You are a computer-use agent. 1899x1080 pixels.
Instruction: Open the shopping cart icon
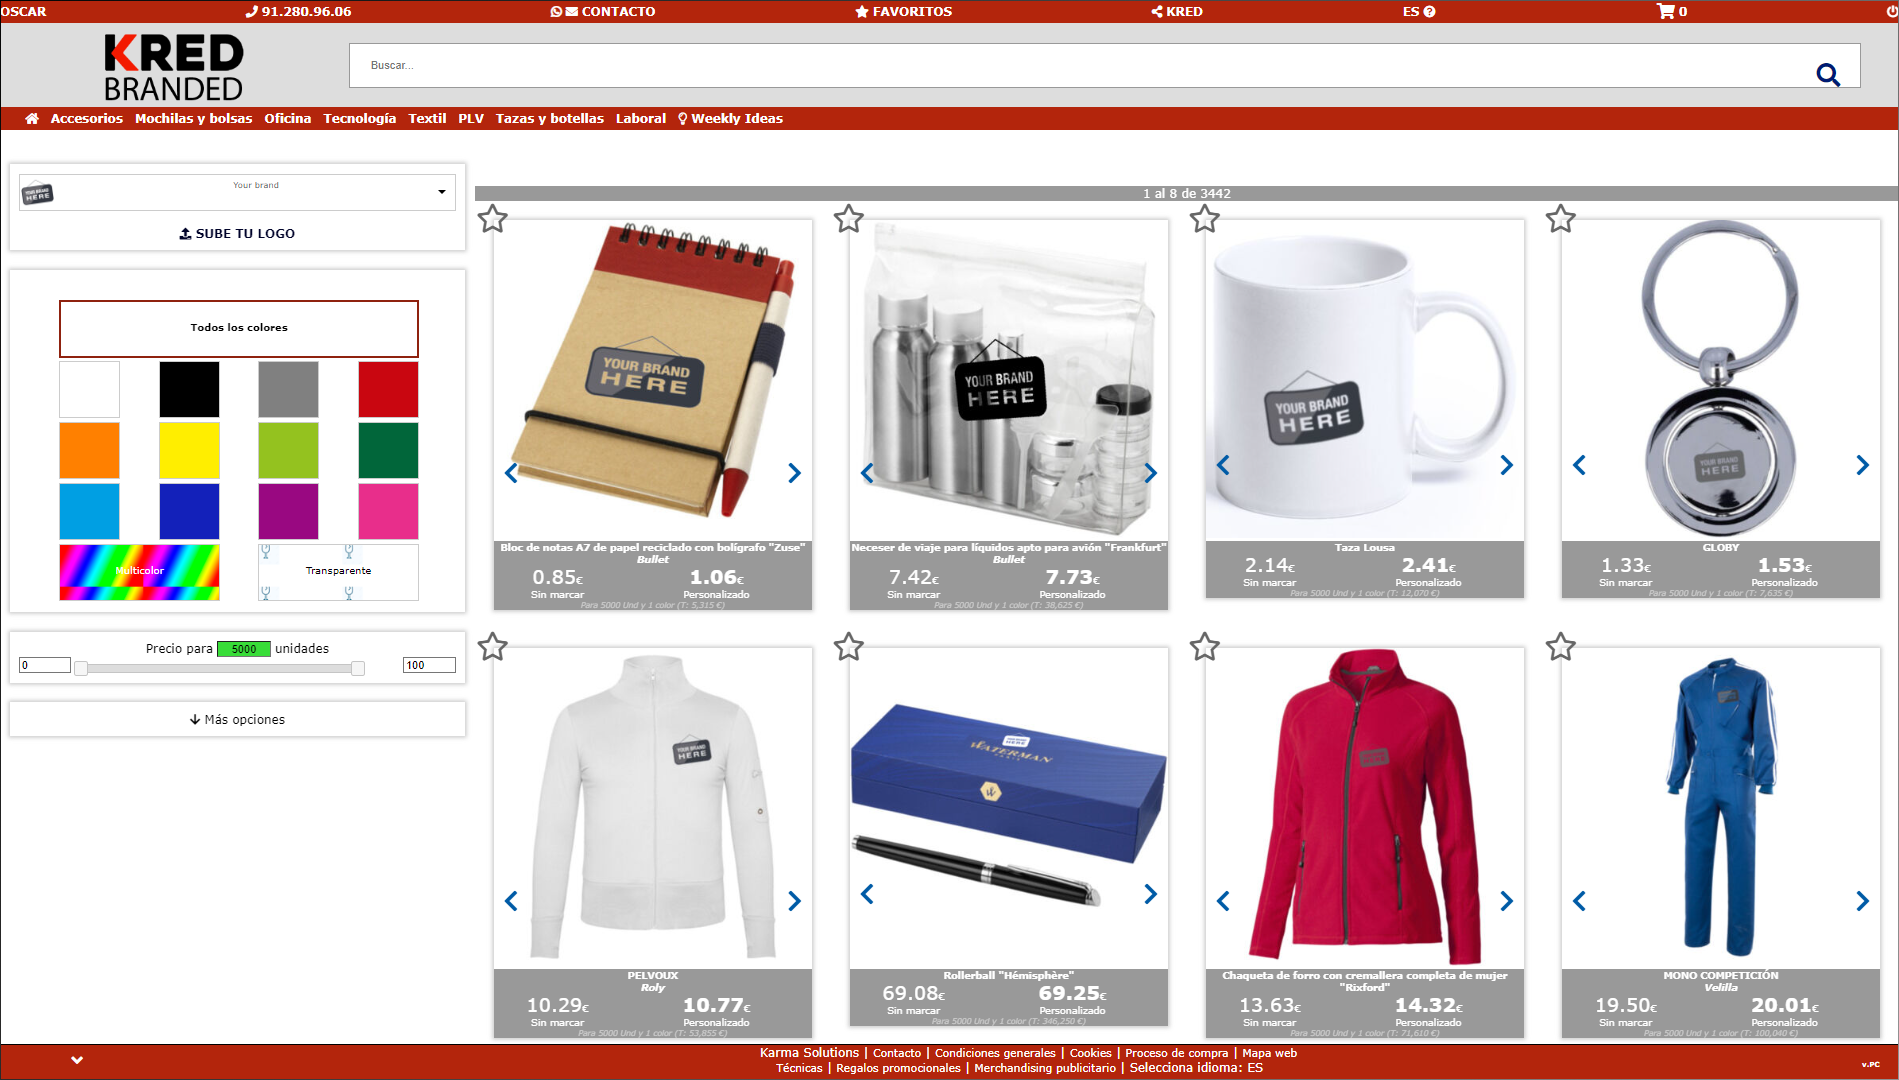pos(1665,11)
